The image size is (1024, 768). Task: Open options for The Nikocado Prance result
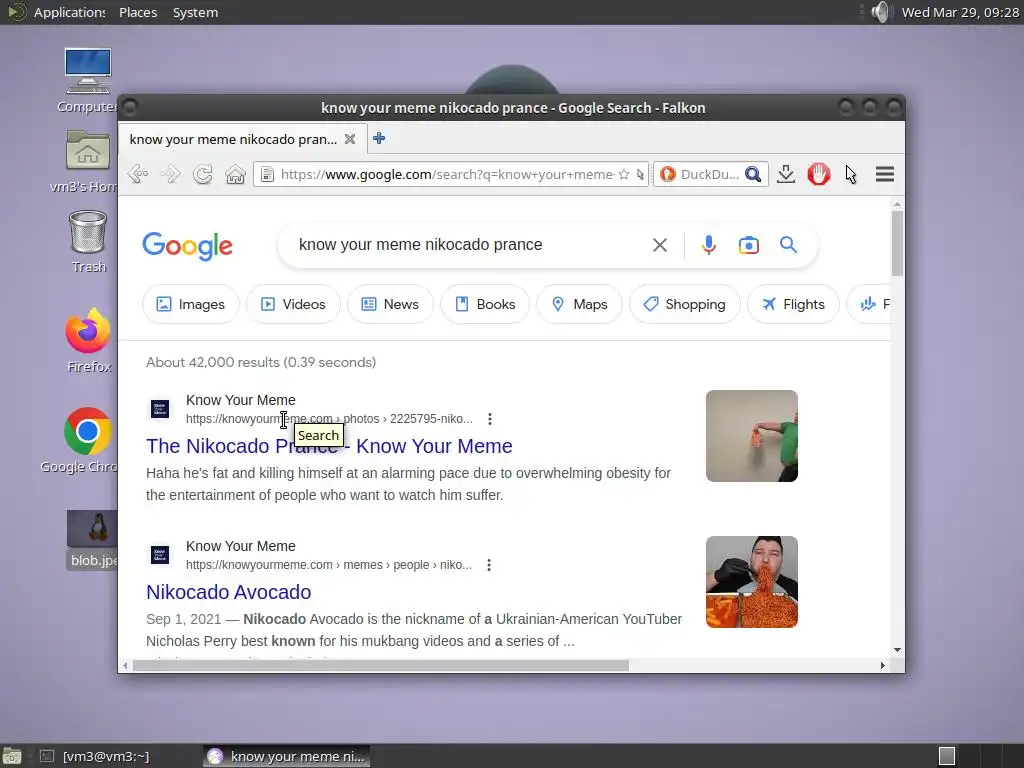pyautogui.click(x=490, y=419)
